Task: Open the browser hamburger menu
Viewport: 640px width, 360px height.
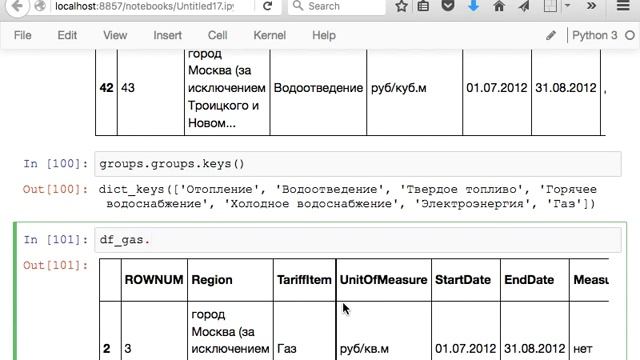Action: click(x=623, y=6)
